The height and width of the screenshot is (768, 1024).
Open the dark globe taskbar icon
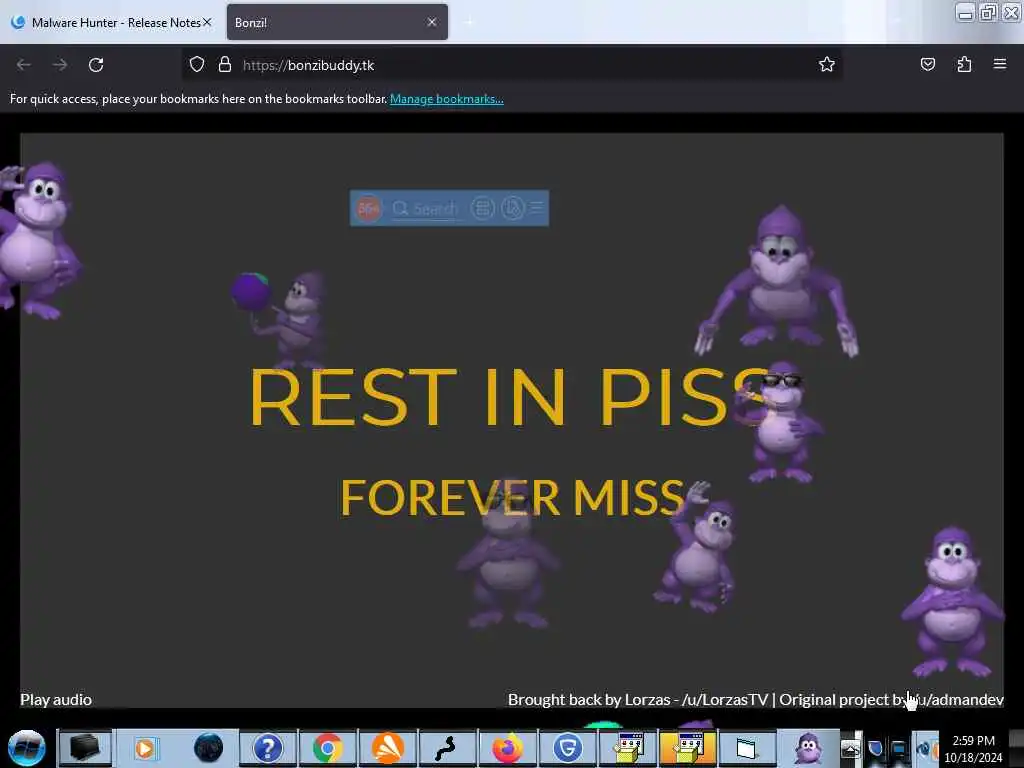tap(208, 748)
